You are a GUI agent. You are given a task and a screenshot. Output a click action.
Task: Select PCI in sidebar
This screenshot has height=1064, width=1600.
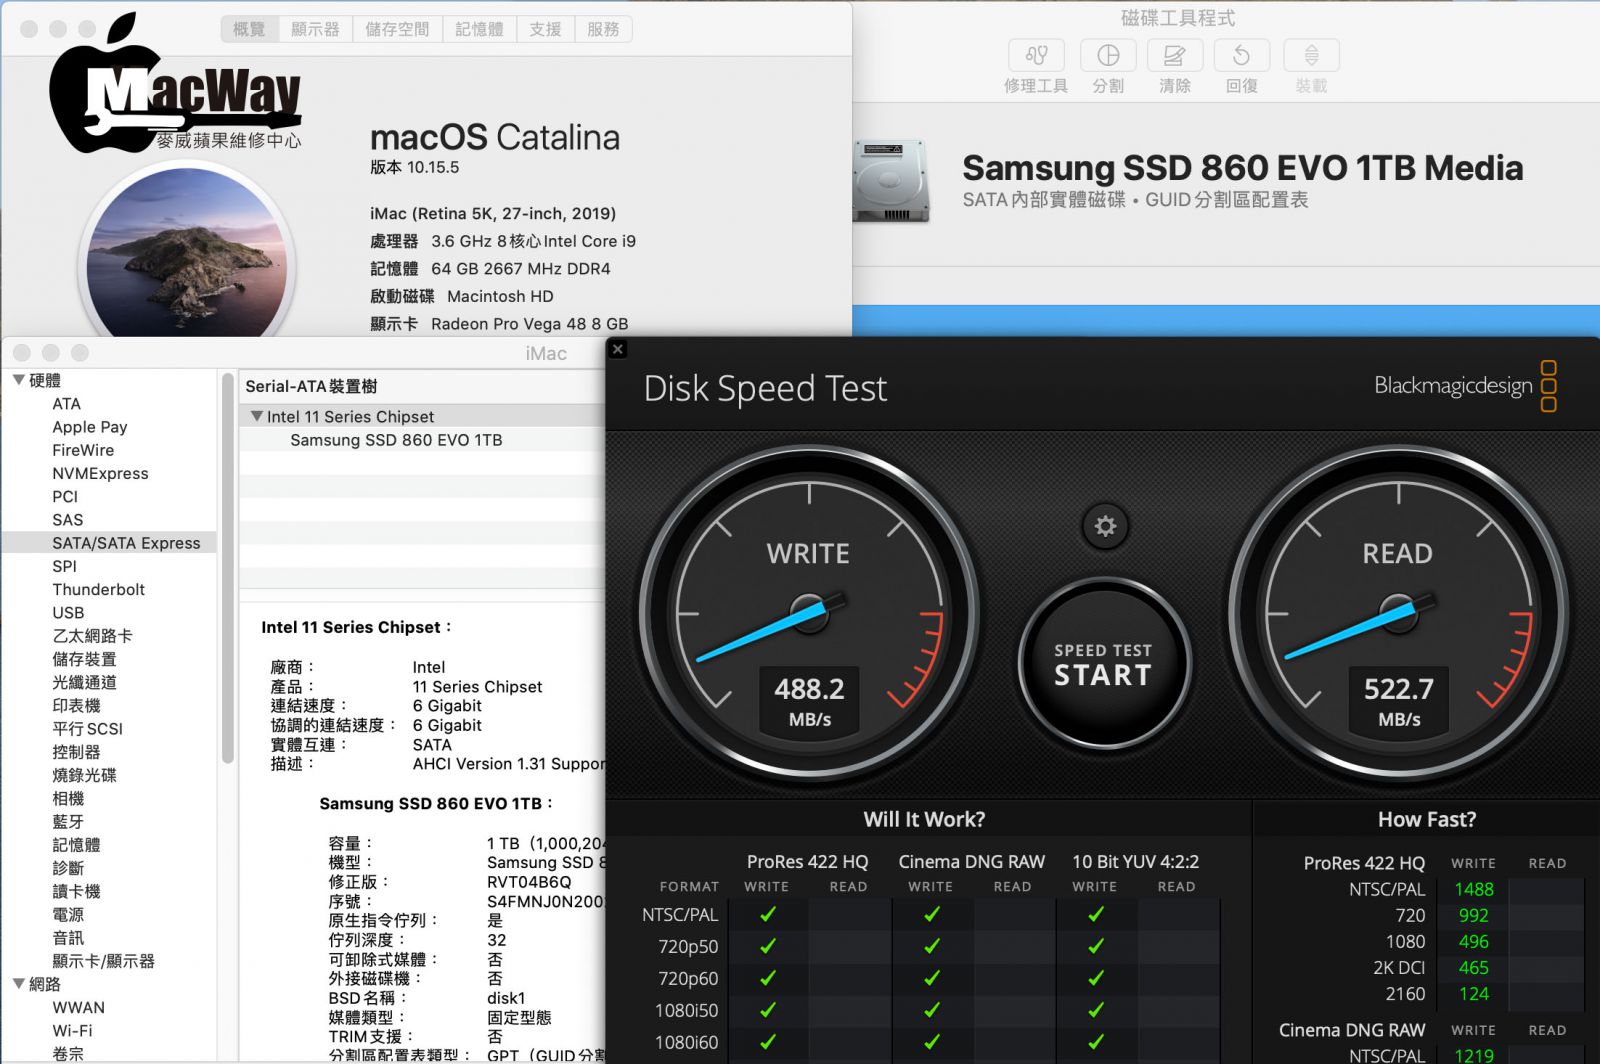pyautogui.click(x=65, y=497)
